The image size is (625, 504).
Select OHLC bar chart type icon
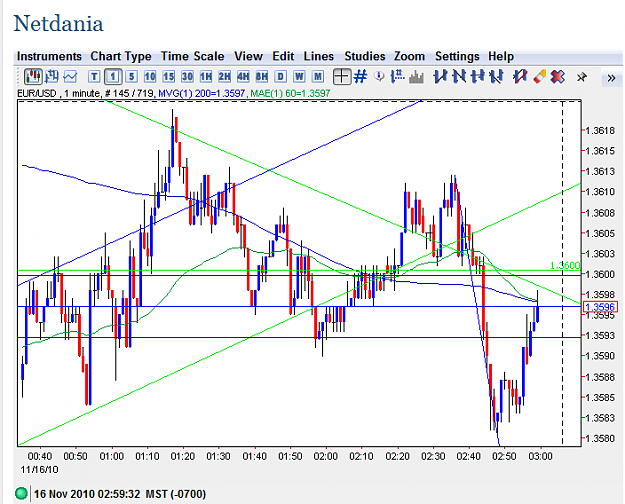tap(52, 76)
